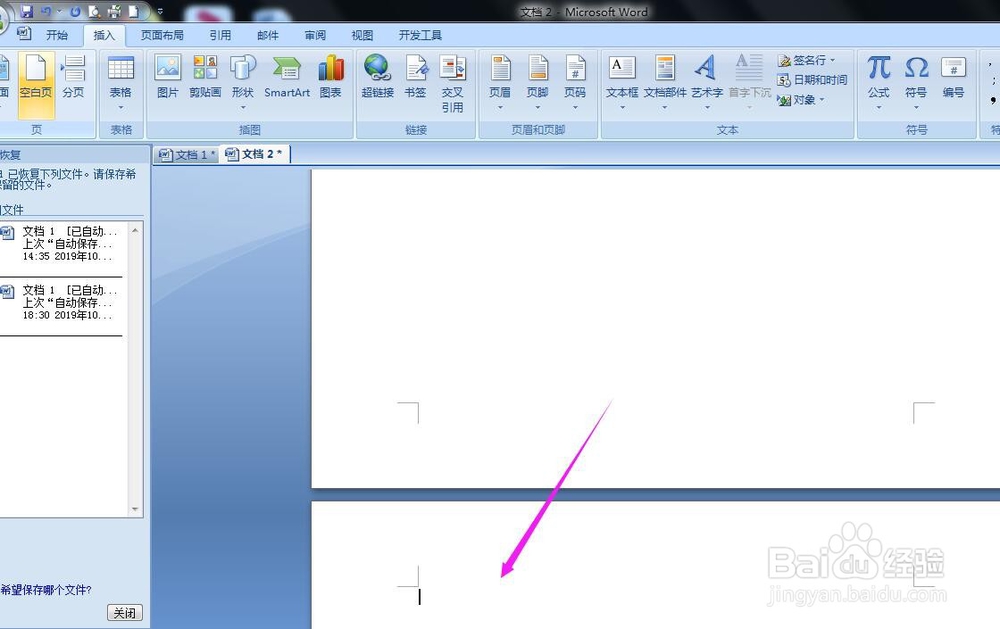Viewport: 1000px width, 629px height.
Task: Close the document recovery pane with 关闭
Action: (x=124, y=613)
